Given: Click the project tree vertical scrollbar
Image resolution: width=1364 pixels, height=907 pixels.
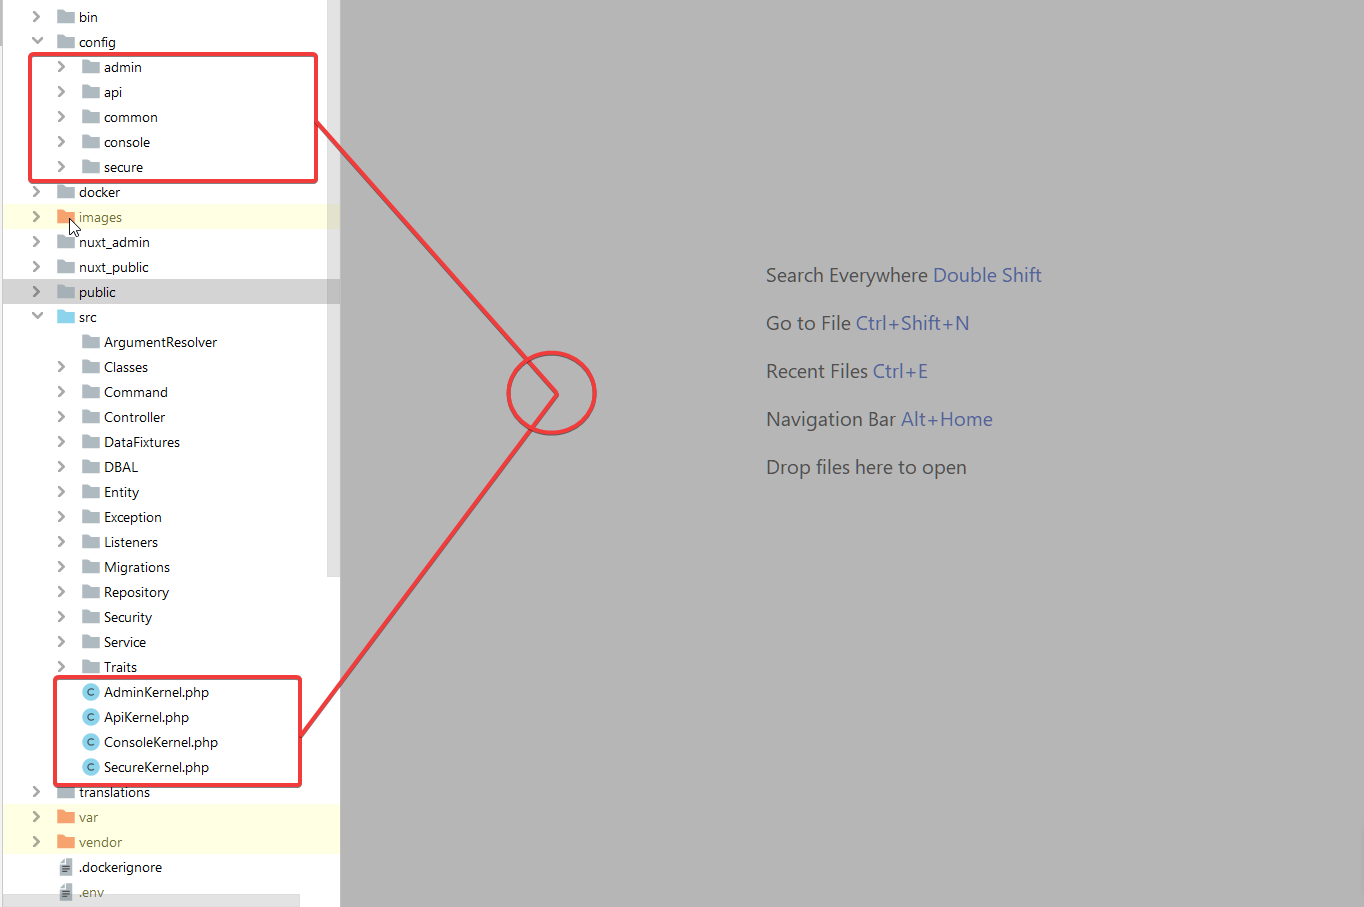Looking at the screenshot, I should [333, 288].
